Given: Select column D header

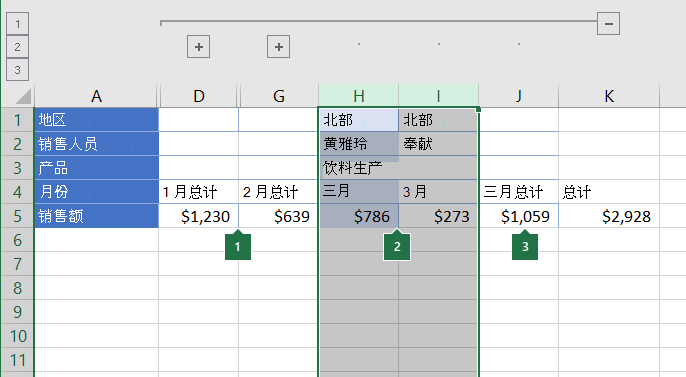Looking at the screenshot, I should [199, 96].
